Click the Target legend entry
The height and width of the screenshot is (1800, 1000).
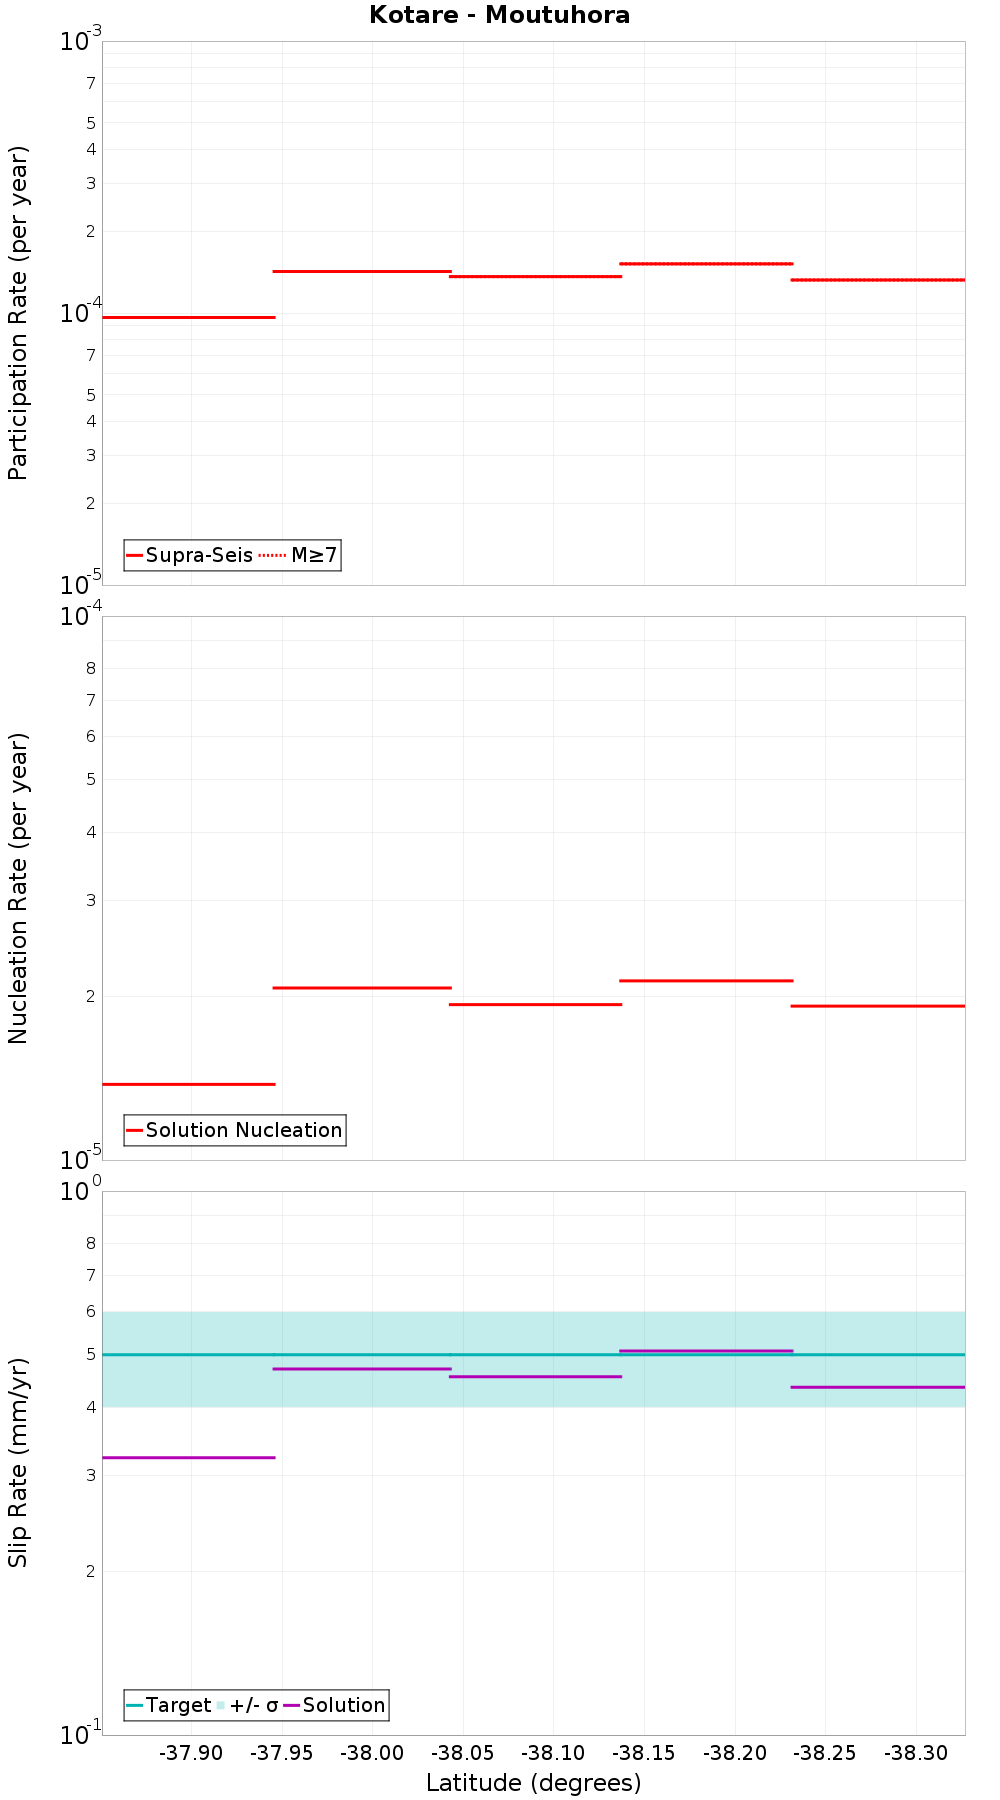(x=169, y=1705)
